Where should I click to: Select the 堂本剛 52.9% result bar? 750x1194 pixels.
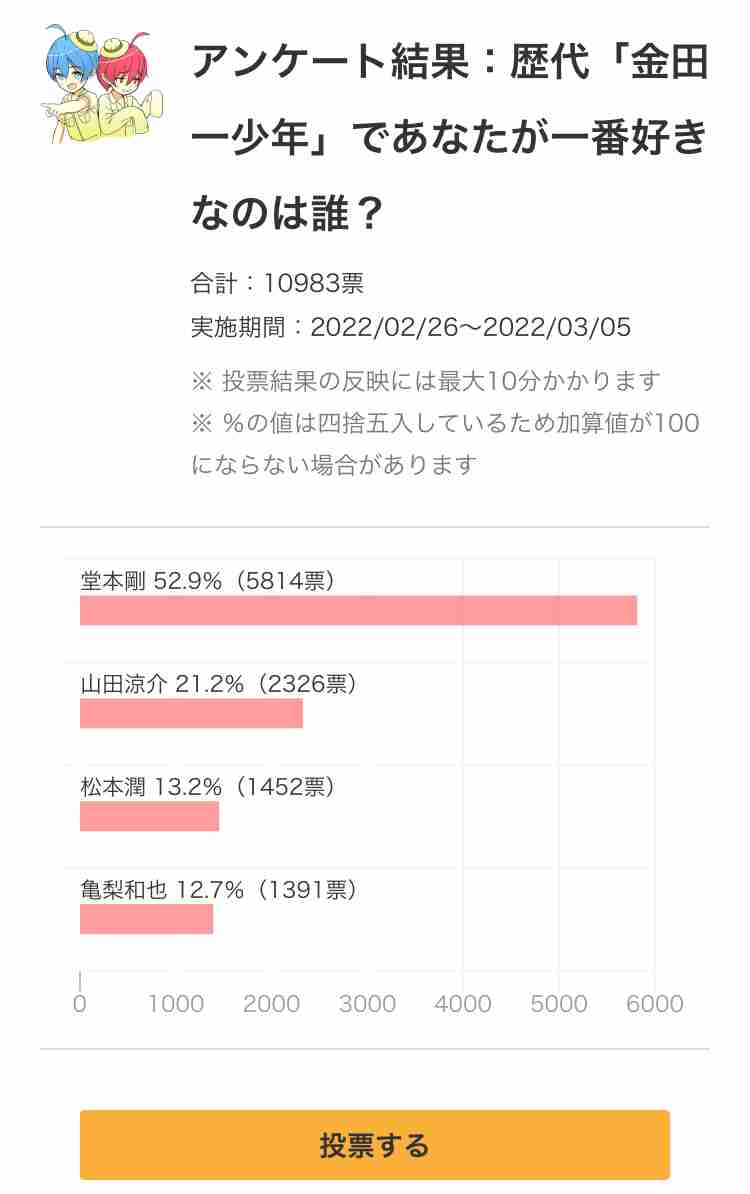[x=359, y=611]
